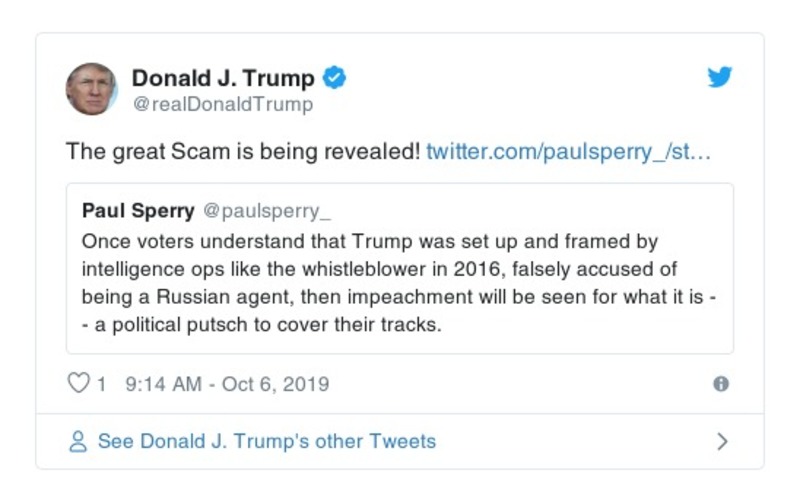Viewport: 800px width, 502px height.
Task: Open Donald J. Trump's profile photo
Action: click(92, 89)
